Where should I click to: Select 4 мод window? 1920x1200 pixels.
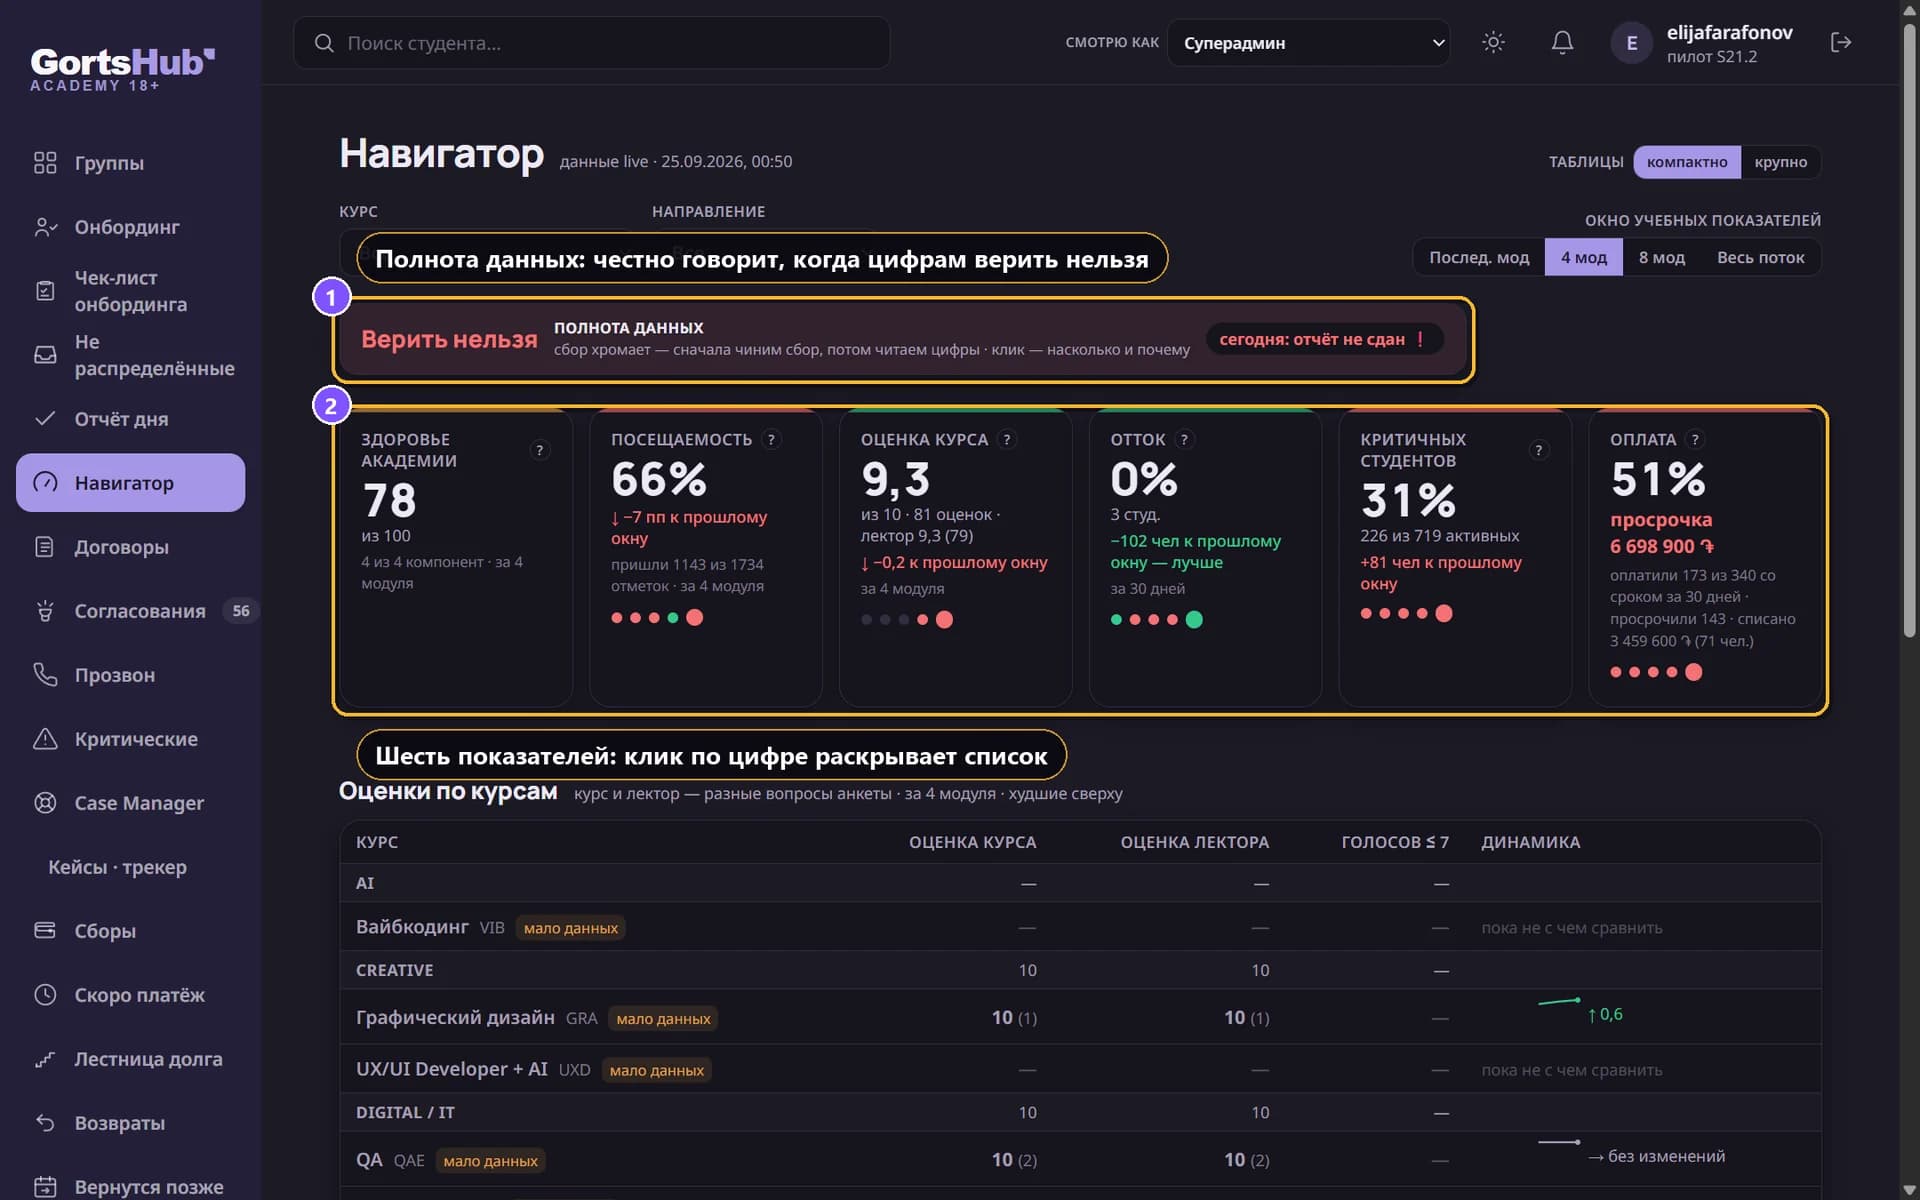(1584, 258)
